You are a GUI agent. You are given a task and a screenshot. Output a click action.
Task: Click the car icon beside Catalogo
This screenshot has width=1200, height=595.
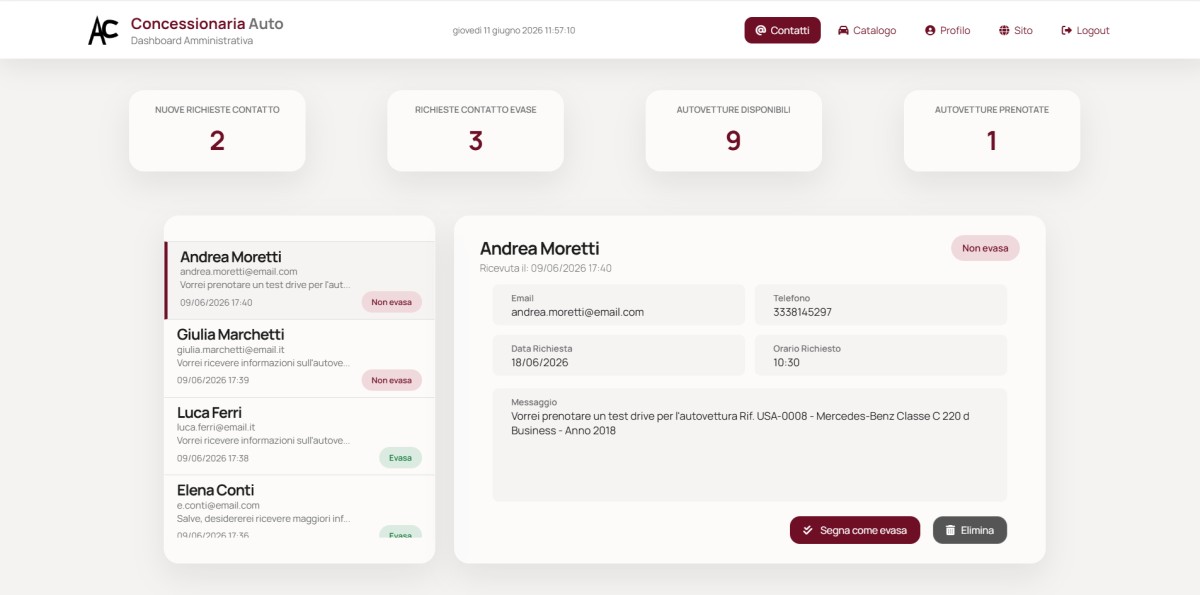point(843,30)
